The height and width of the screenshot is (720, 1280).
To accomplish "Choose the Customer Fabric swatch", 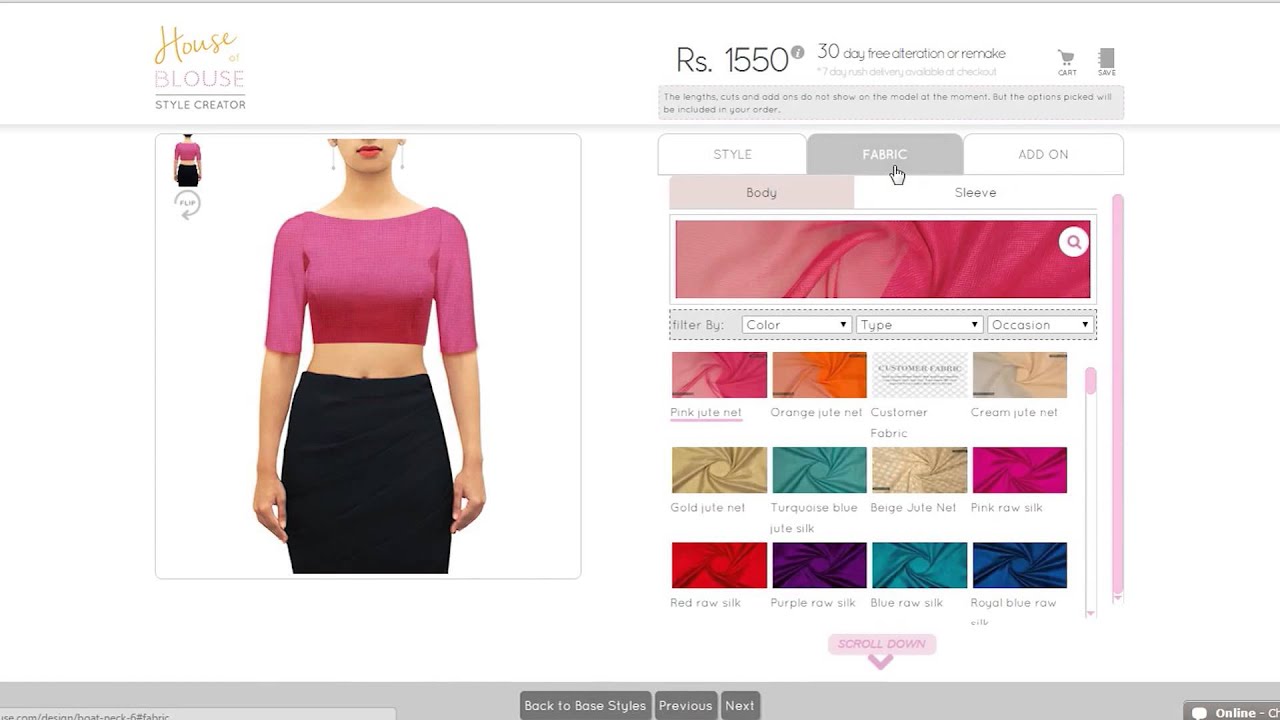I will [x=919, y=375].
